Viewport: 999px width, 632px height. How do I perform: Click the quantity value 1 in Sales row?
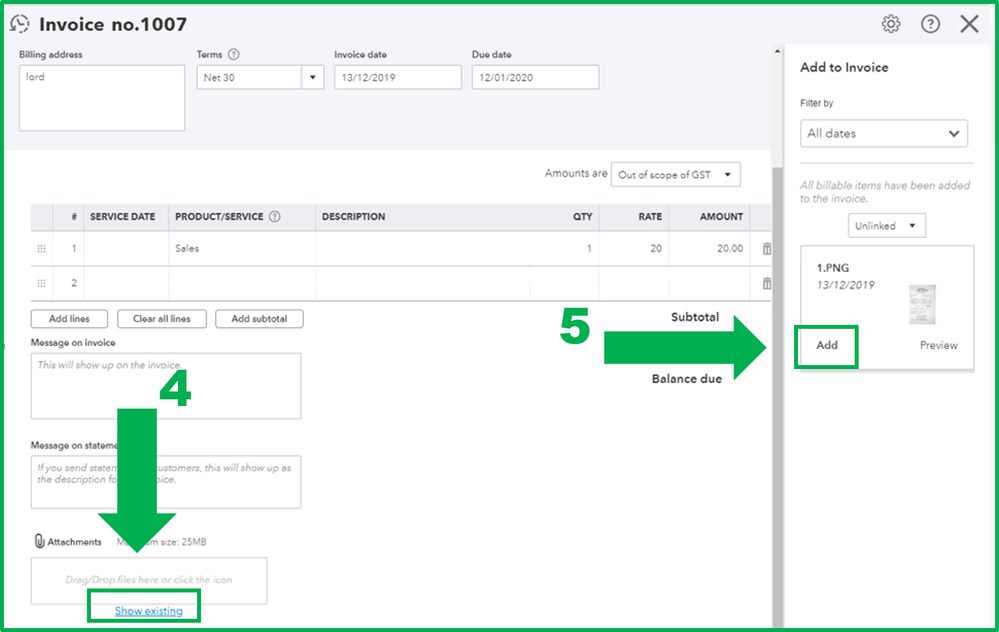pyautogui.click(x=589, y=248)
